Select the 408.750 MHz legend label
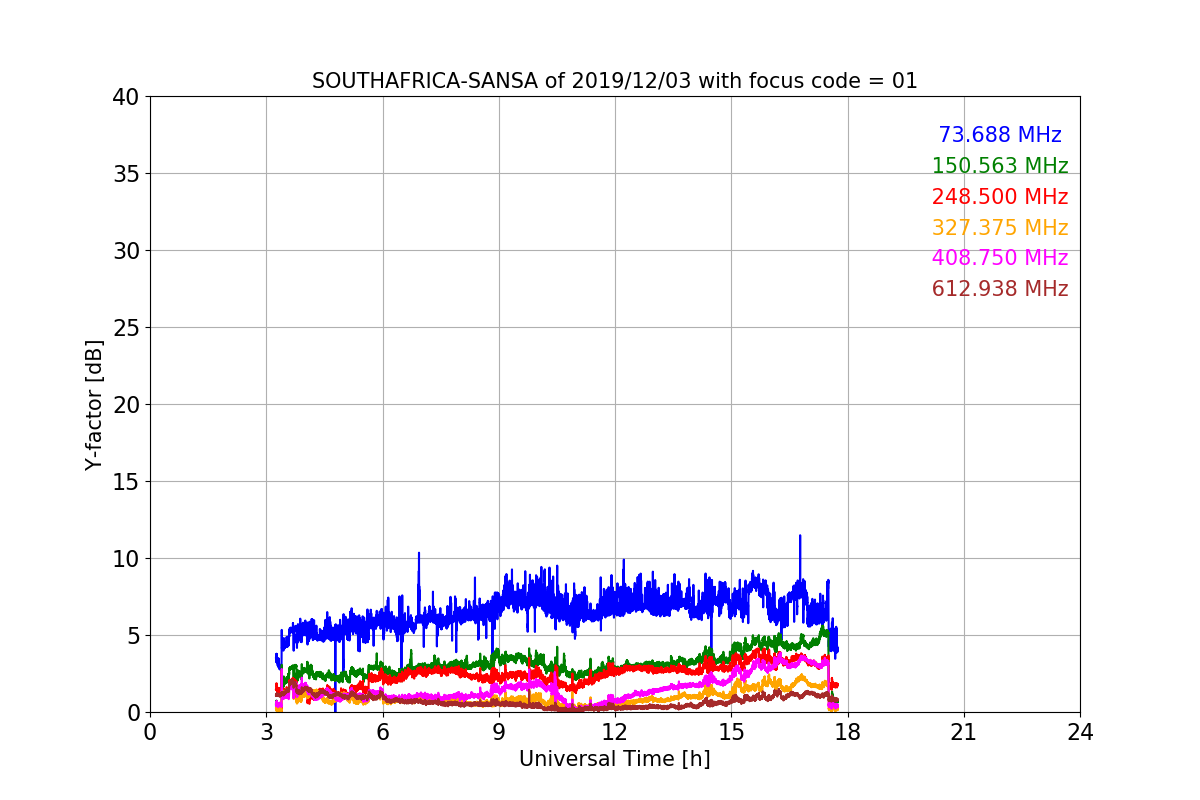The width and height of the screenshot is (1200, 800). click(x=1000, y=258)
